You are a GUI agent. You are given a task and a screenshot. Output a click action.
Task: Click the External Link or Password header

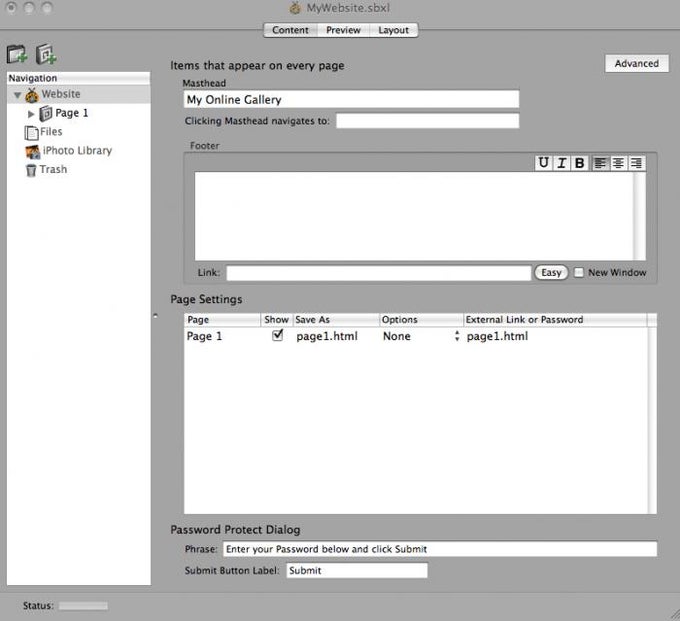[555, 320]
